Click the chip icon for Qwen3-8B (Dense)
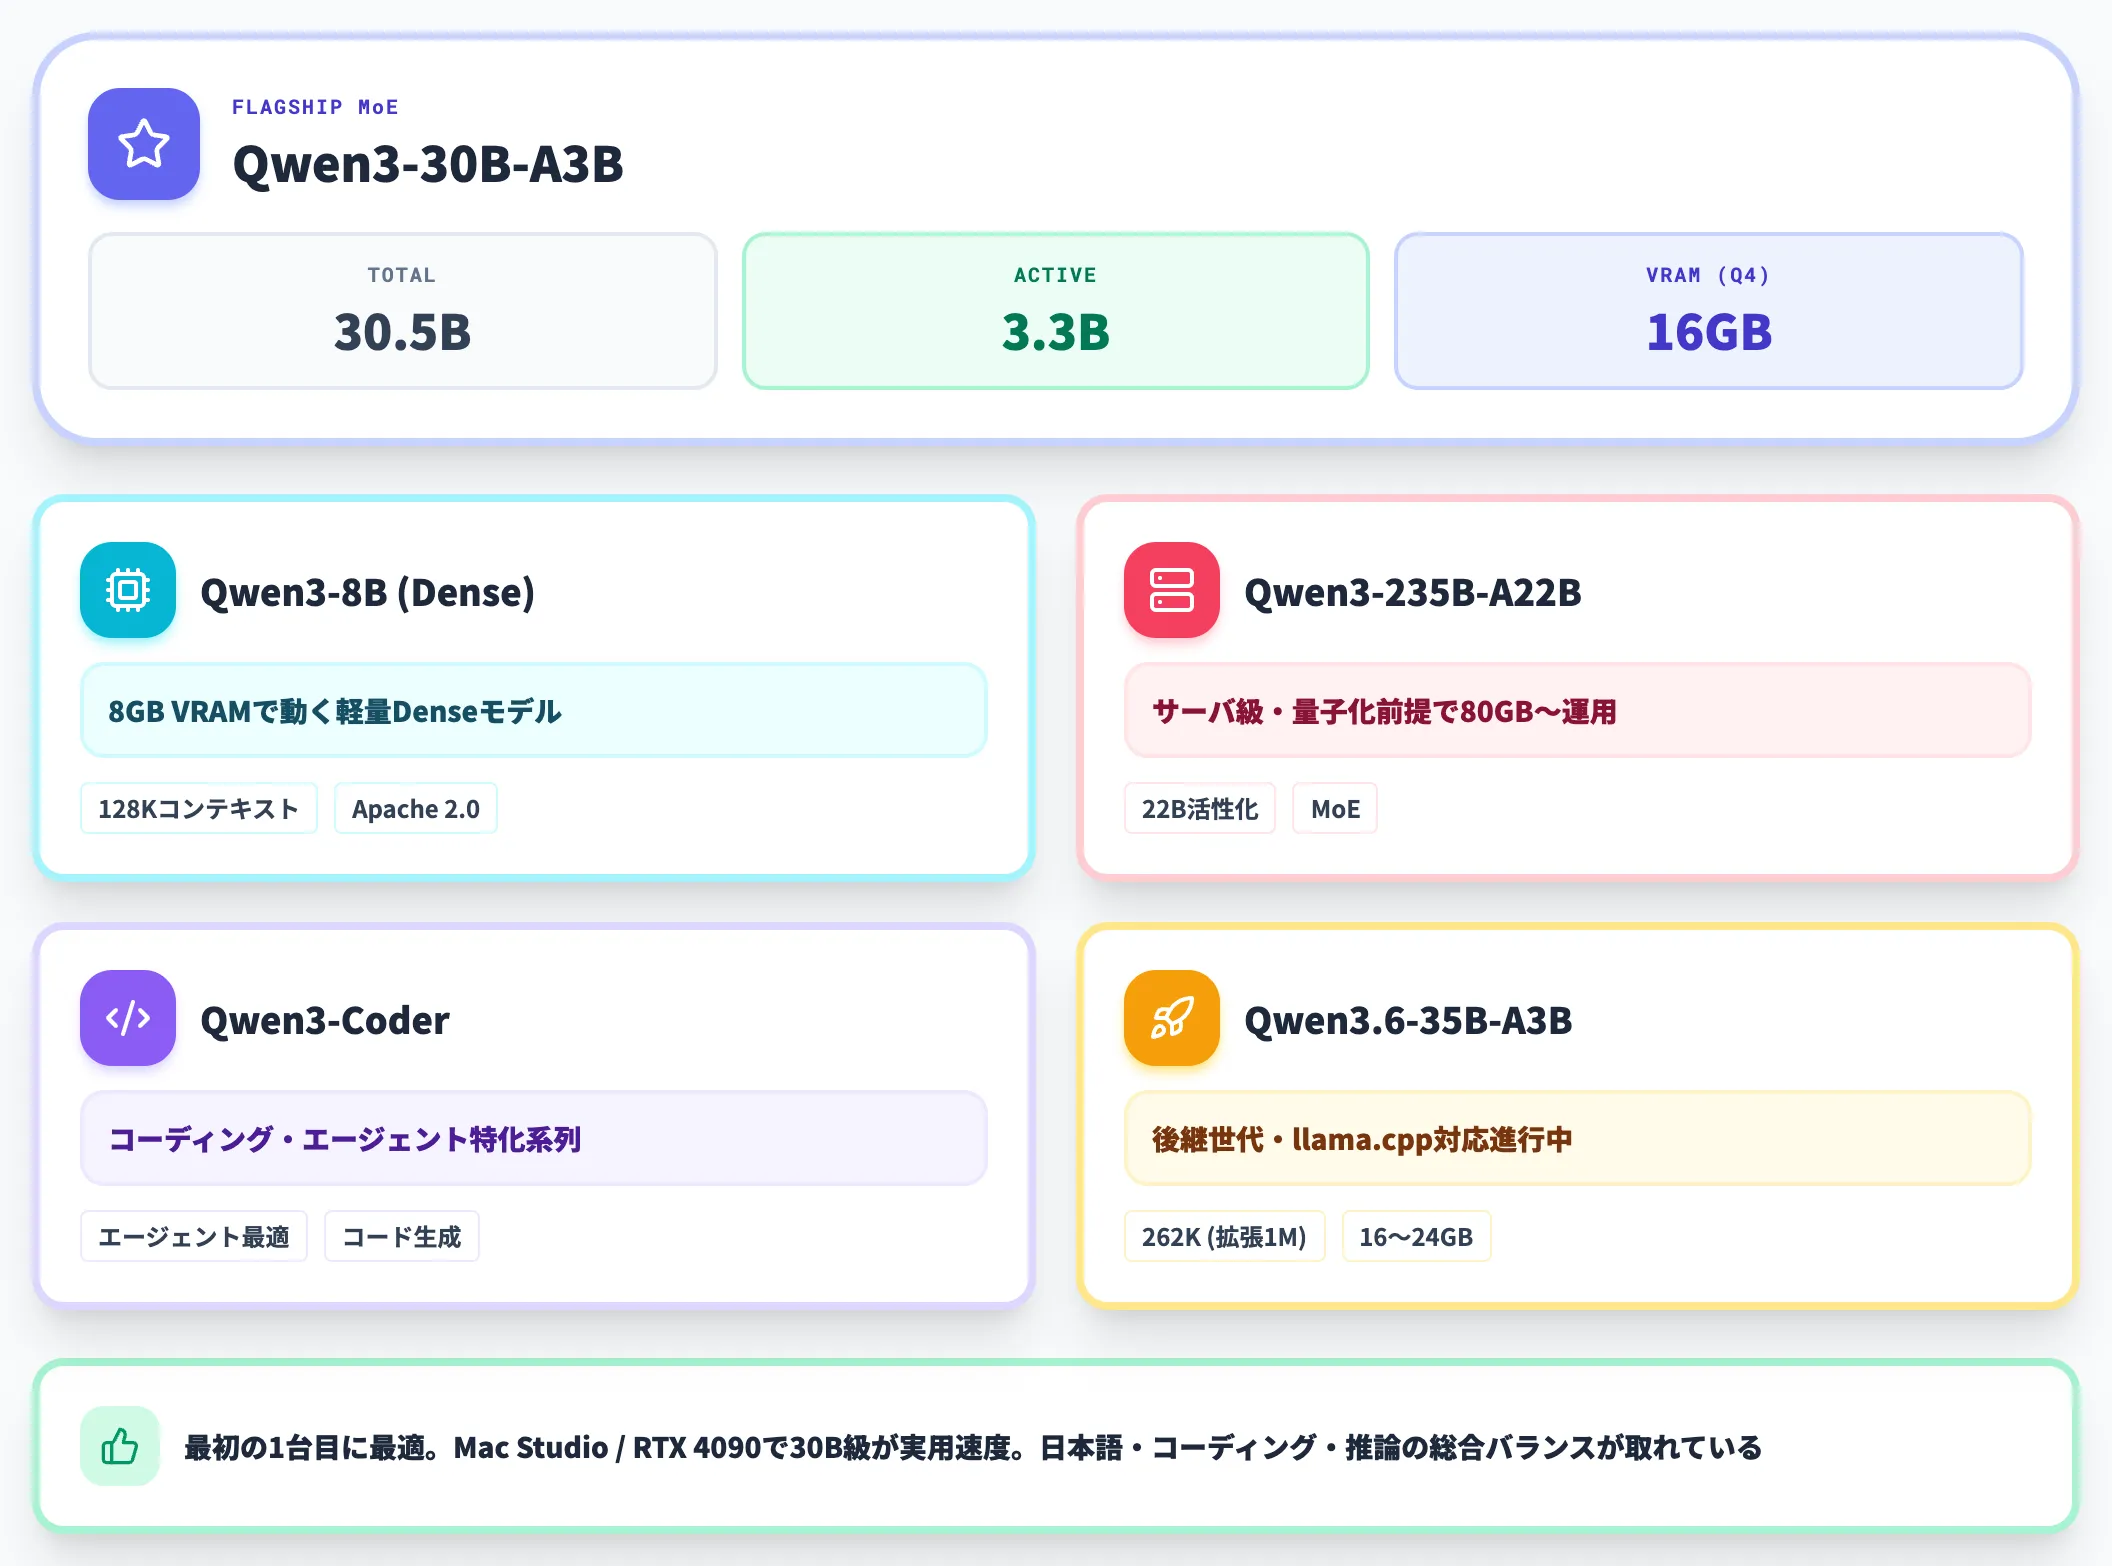Image resolution: width=2112 pixels, height=1566 pixels. coord(128,590)
